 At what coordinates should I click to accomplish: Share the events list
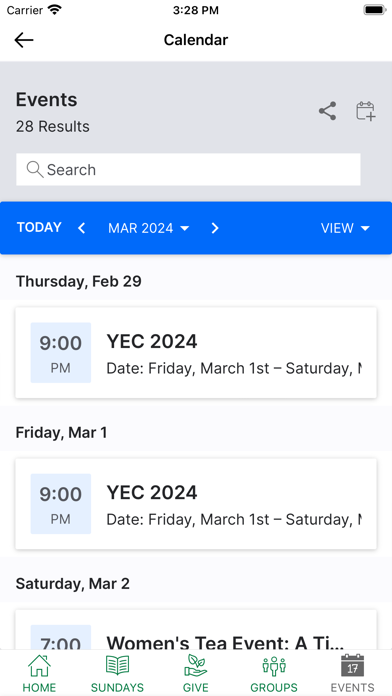327,111
